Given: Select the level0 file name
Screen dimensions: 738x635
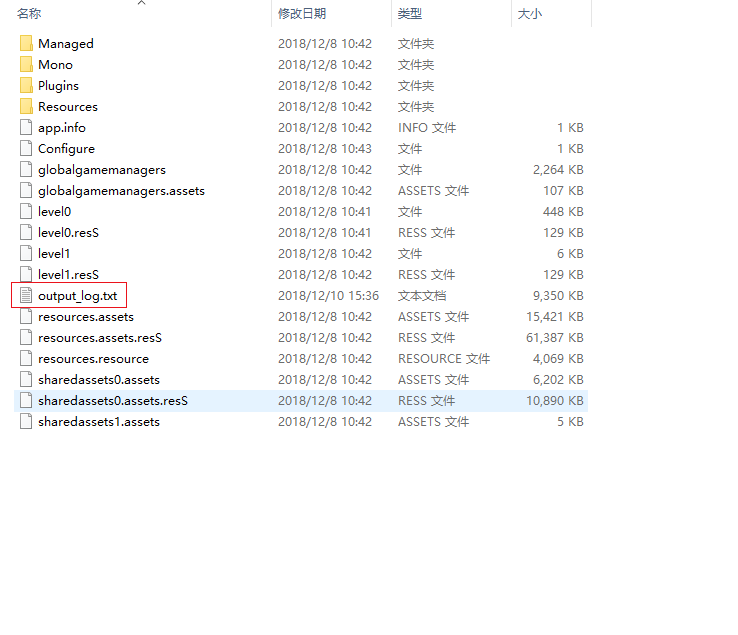Looking at the screenshot, I should click(x=55, y=212).
